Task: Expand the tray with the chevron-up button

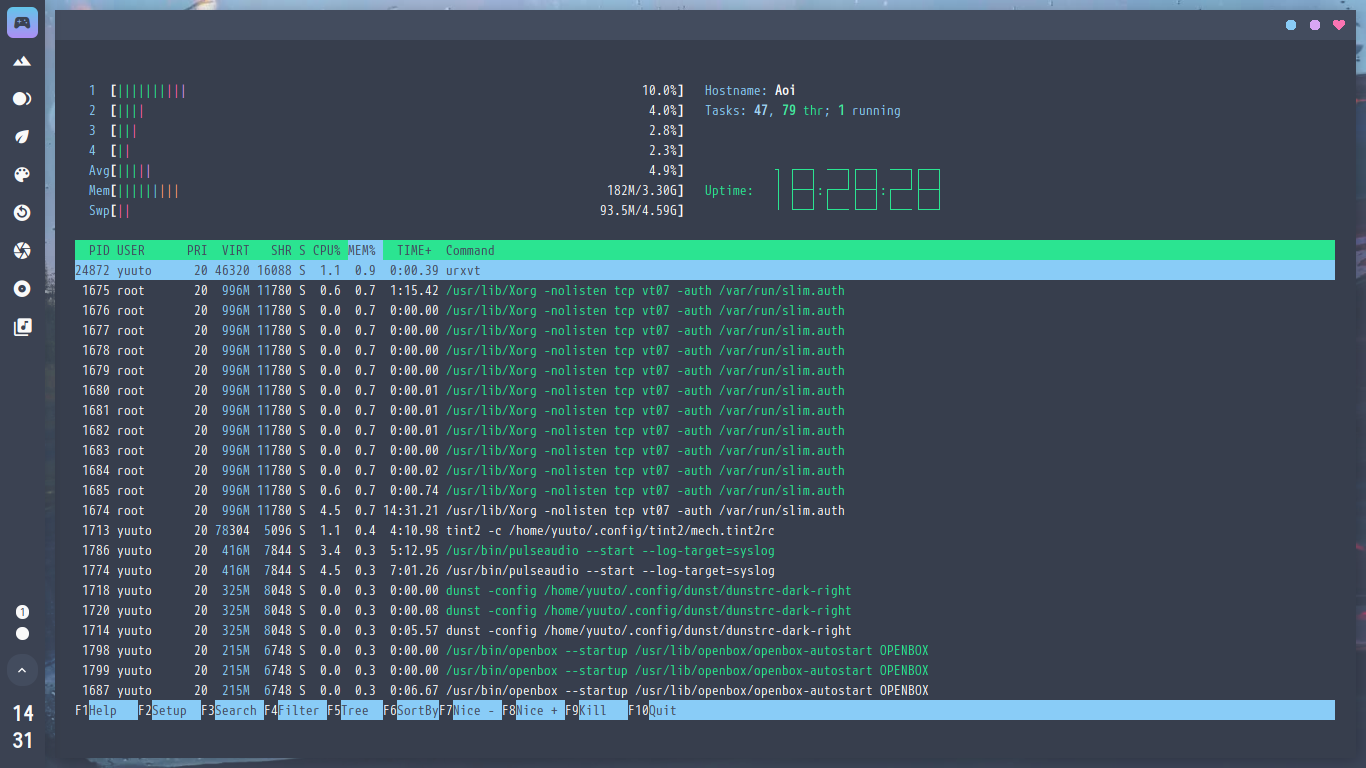Action: click(22, 669)
